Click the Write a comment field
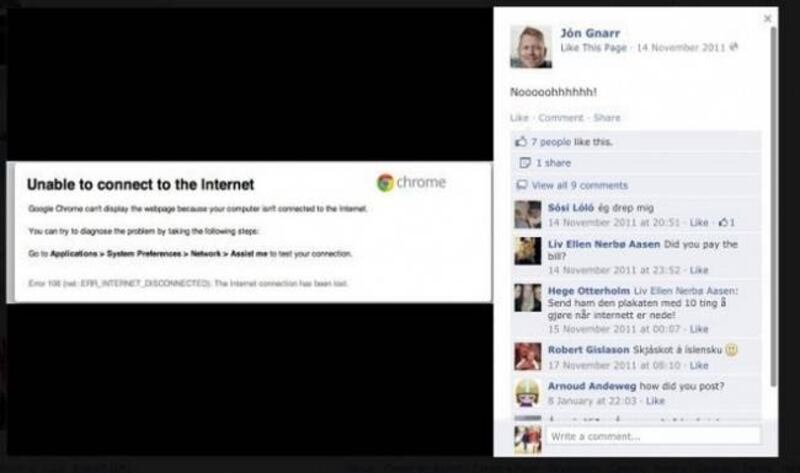The image size is (800, 473). point(653,436)
